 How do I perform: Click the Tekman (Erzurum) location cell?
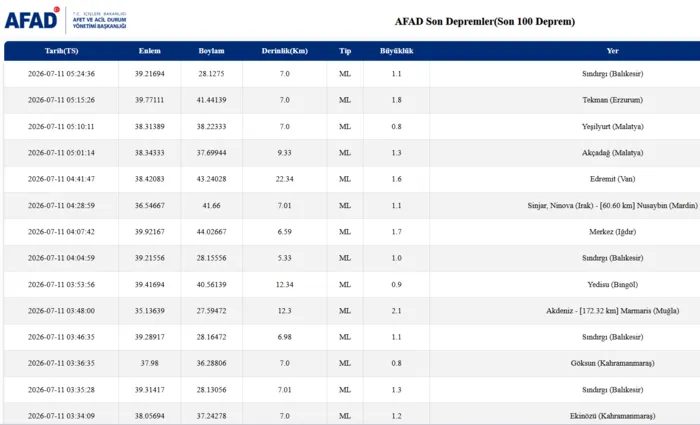click(x=612, y=100)
